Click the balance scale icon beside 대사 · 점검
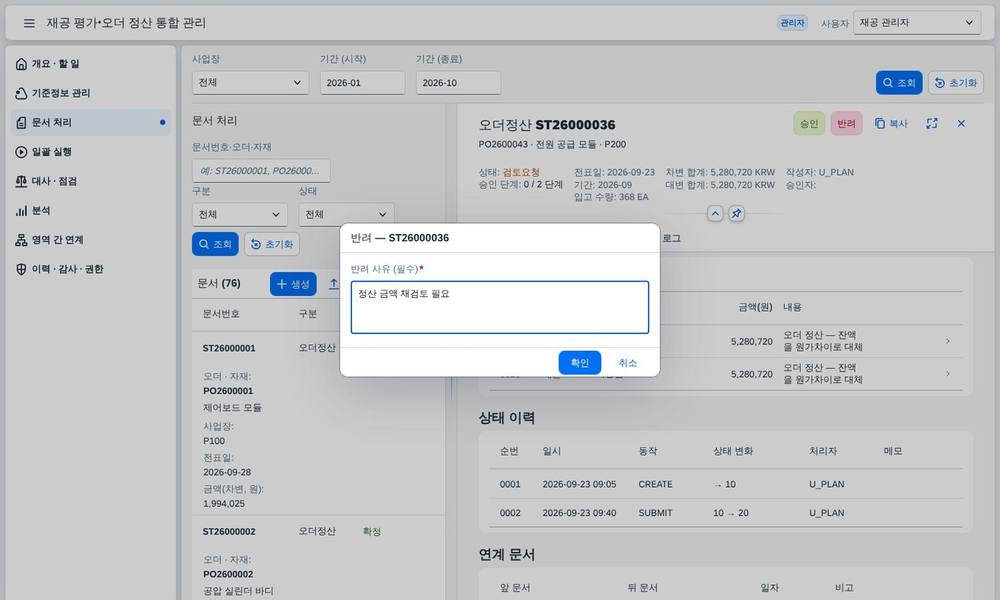The width and height of the screenshot is (1000, 600). pos(21,181)
